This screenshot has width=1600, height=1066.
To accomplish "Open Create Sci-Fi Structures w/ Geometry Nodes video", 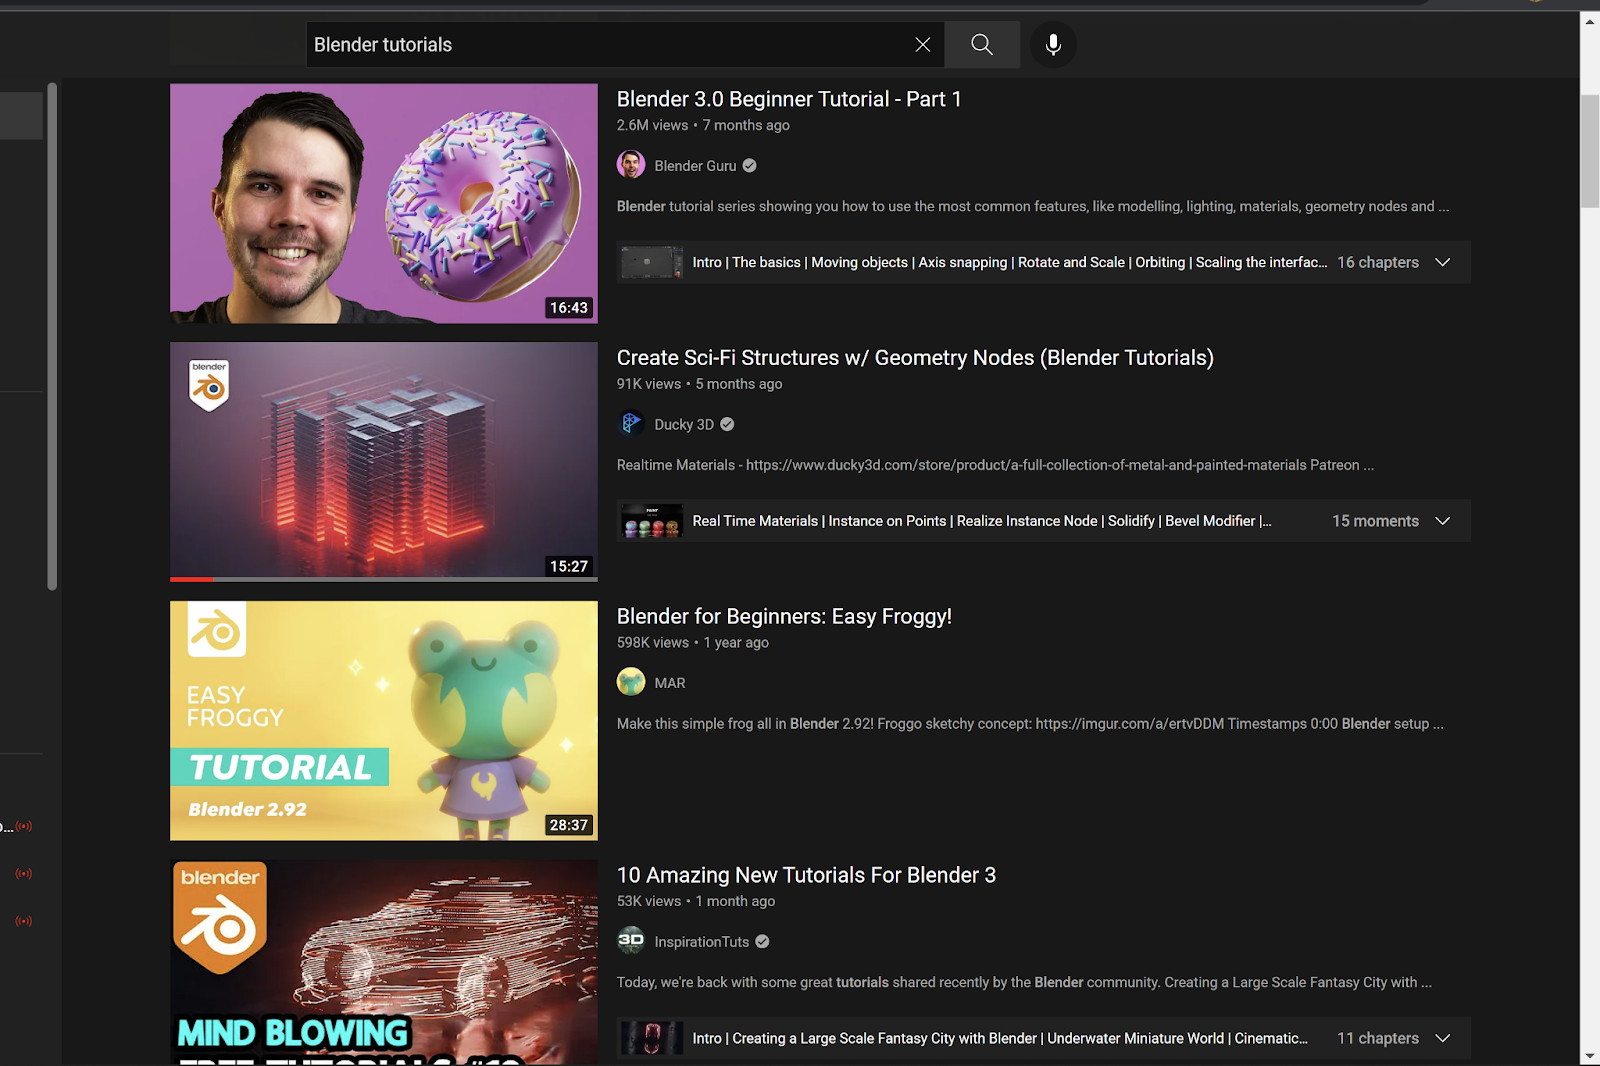I will 914,358.
